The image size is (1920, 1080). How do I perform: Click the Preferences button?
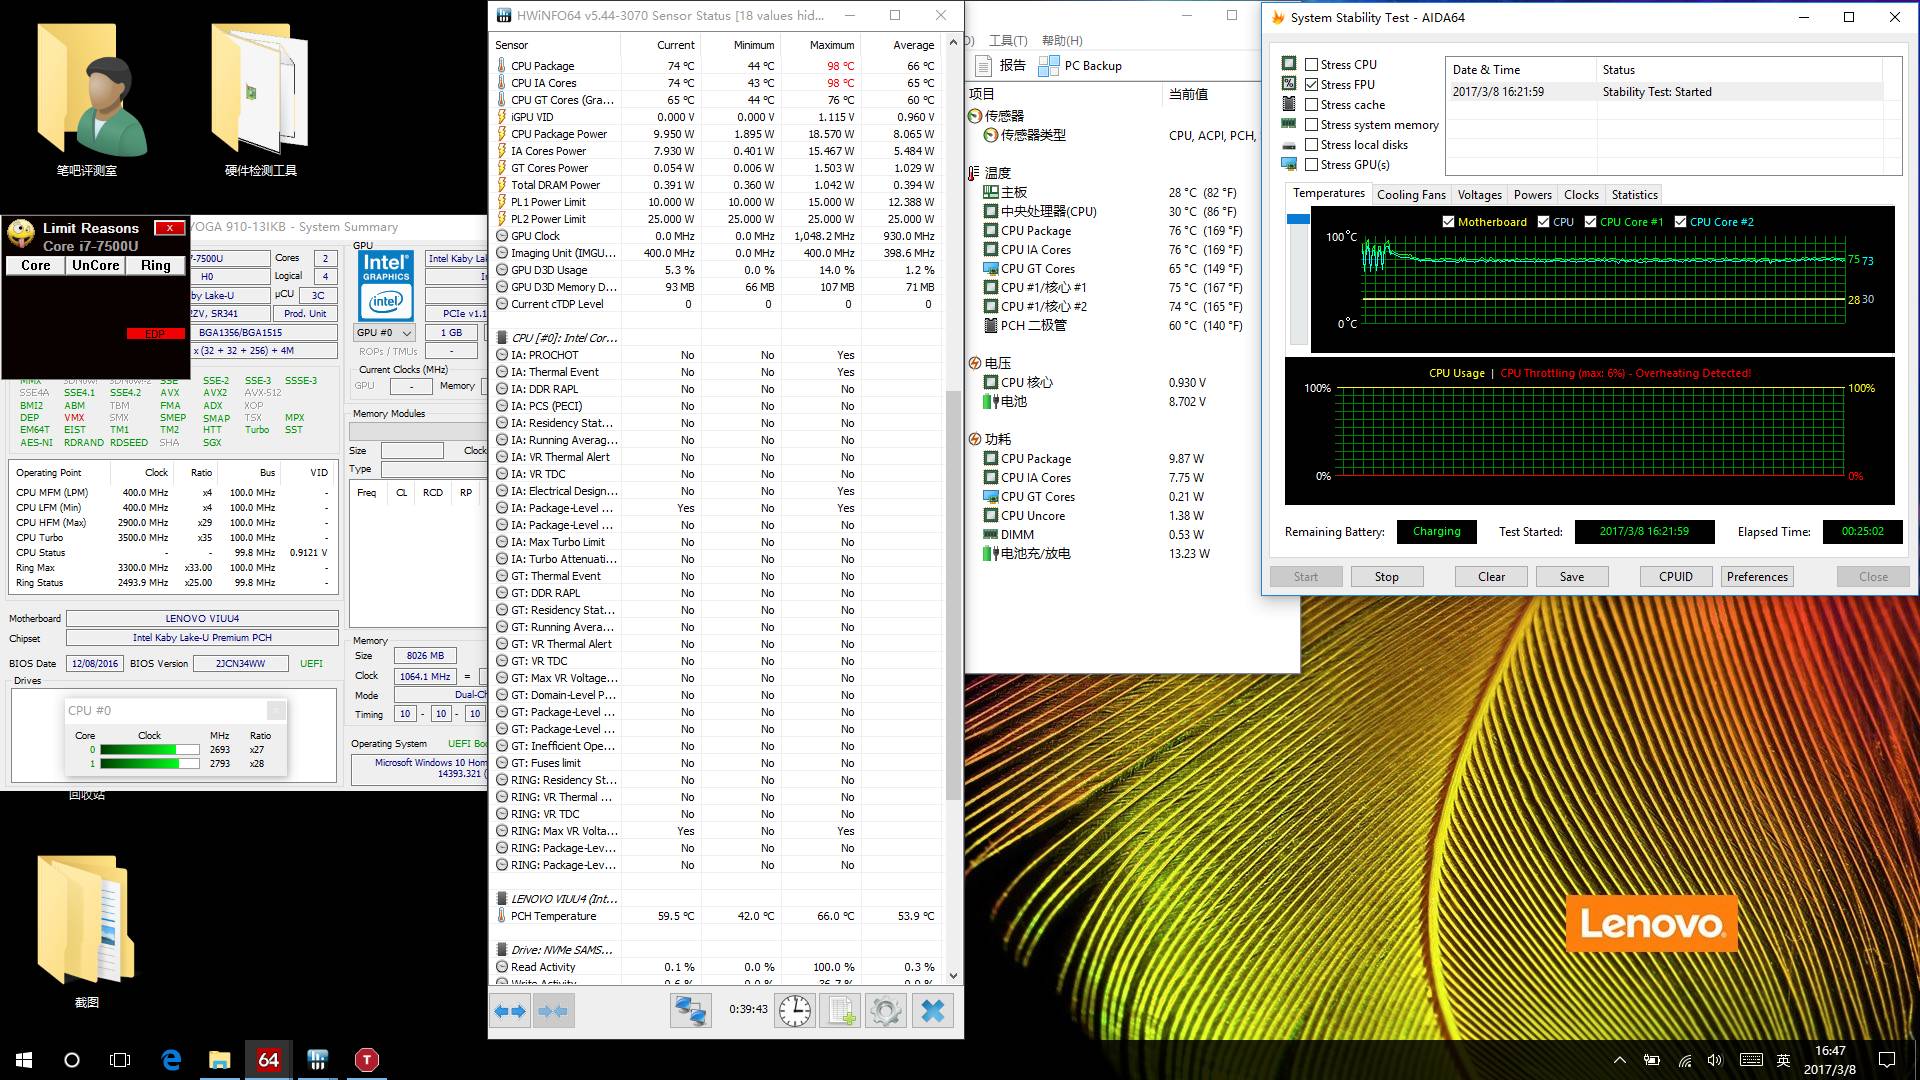(x=1756, y=577)
